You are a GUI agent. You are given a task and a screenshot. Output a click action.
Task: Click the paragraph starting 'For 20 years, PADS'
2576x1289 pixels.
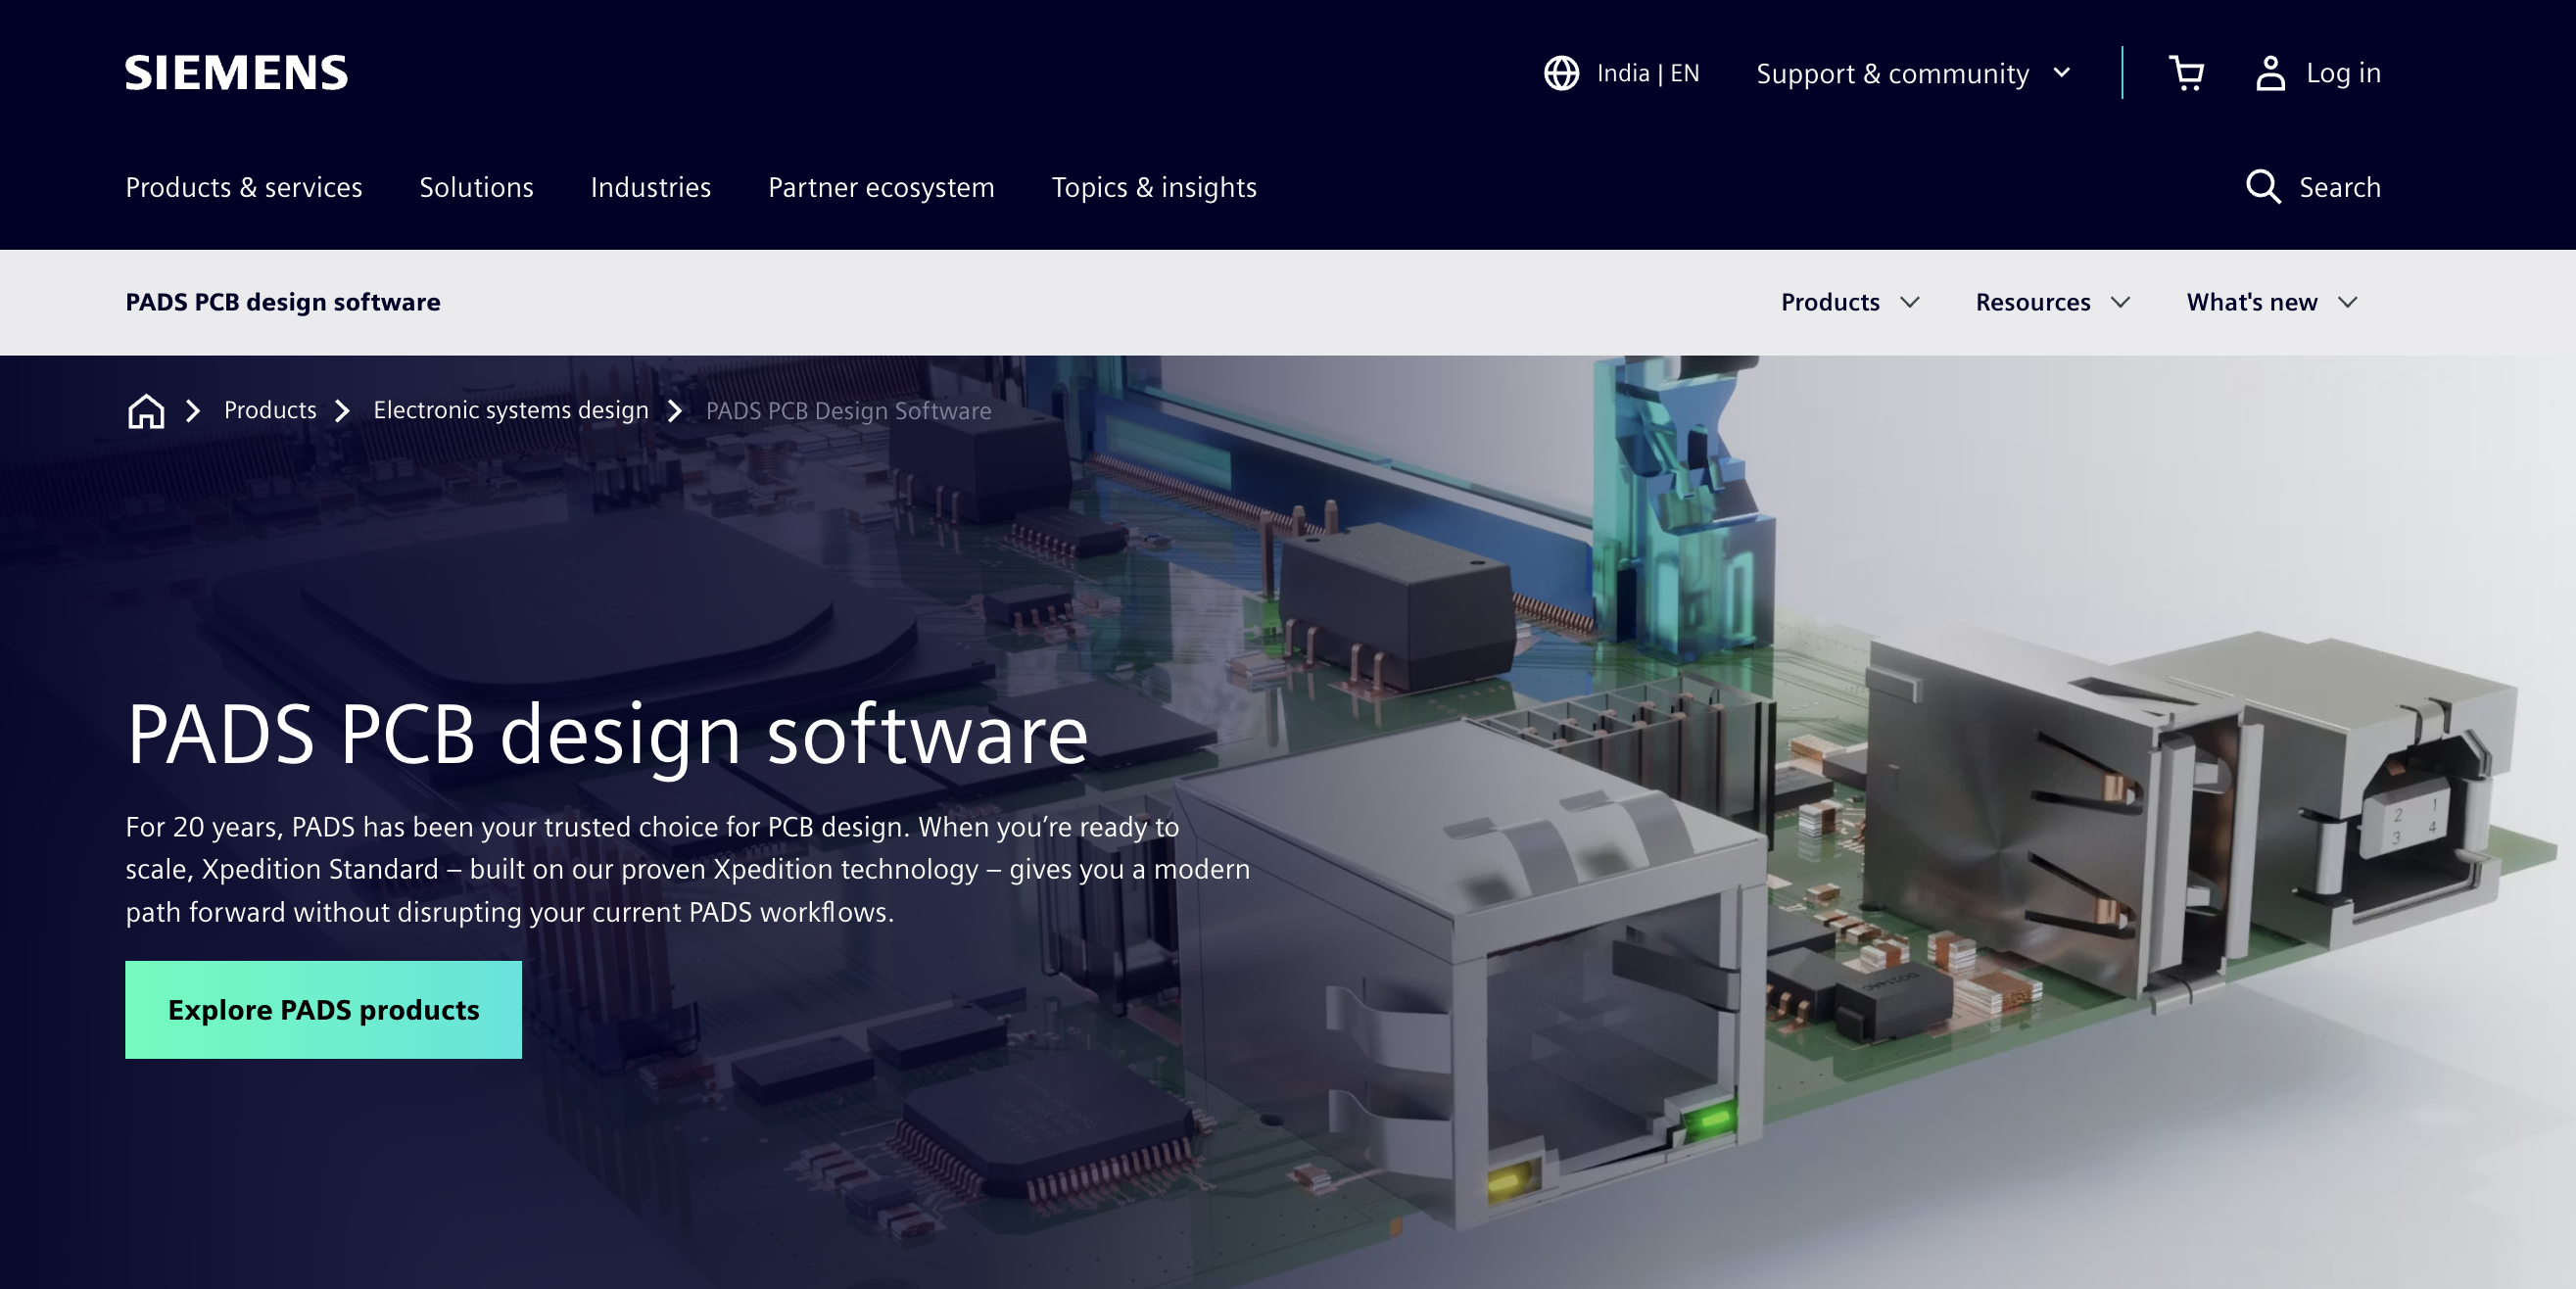[688, 869]
